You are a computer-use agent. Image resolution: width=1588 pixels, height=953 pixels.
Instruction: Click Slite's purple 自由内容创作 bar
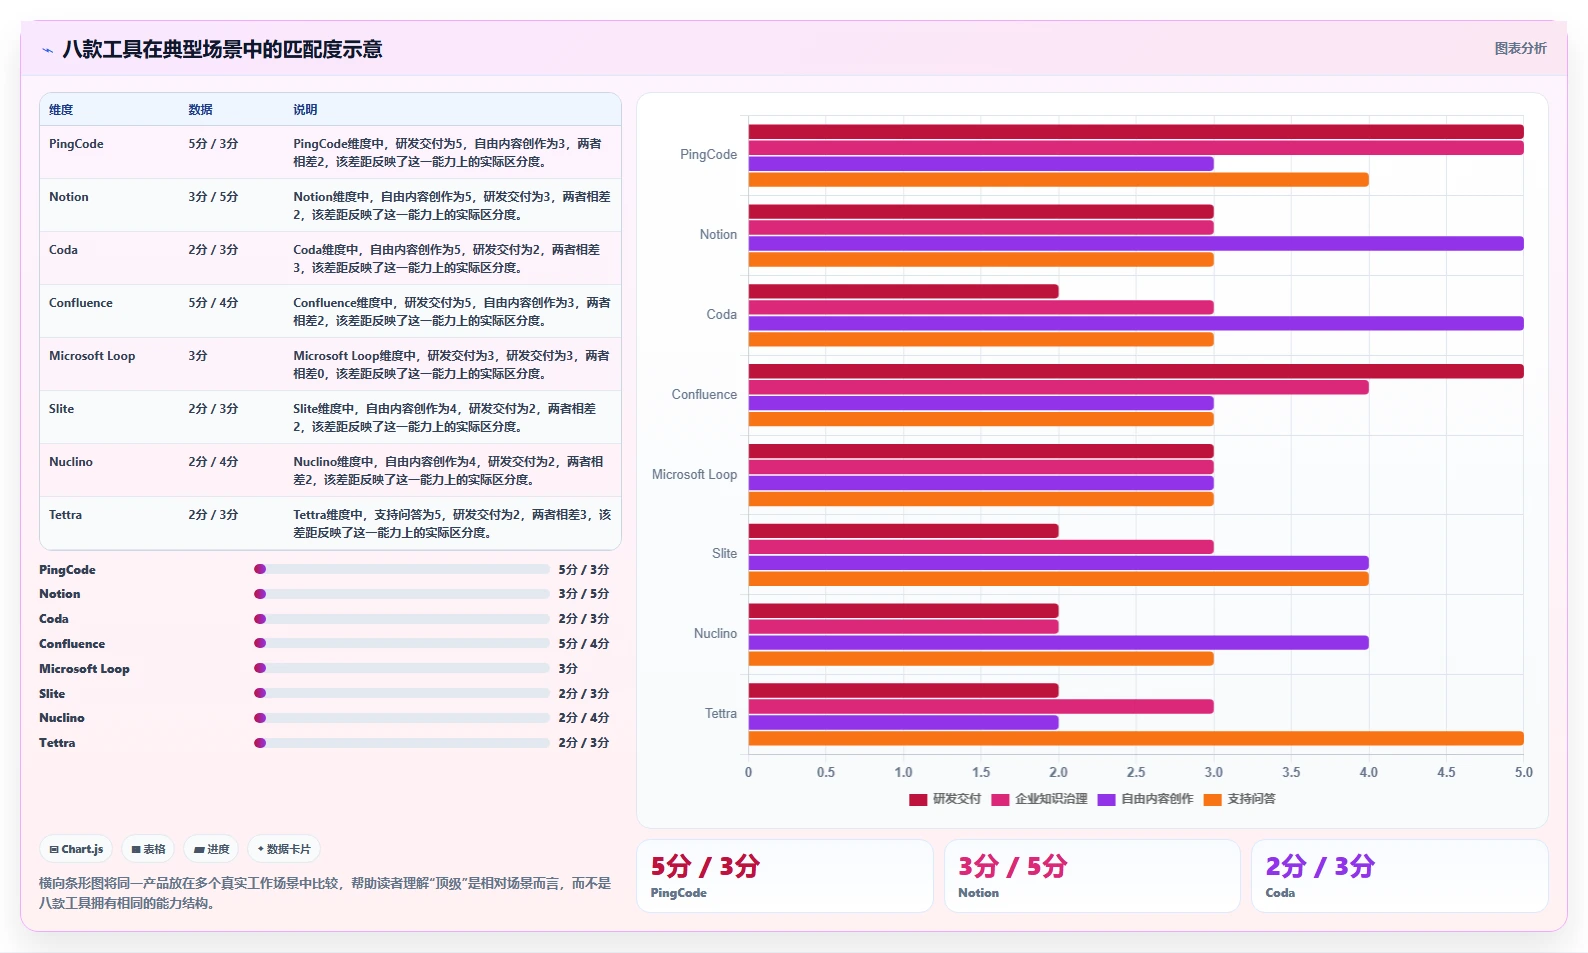click(1058, 563)
